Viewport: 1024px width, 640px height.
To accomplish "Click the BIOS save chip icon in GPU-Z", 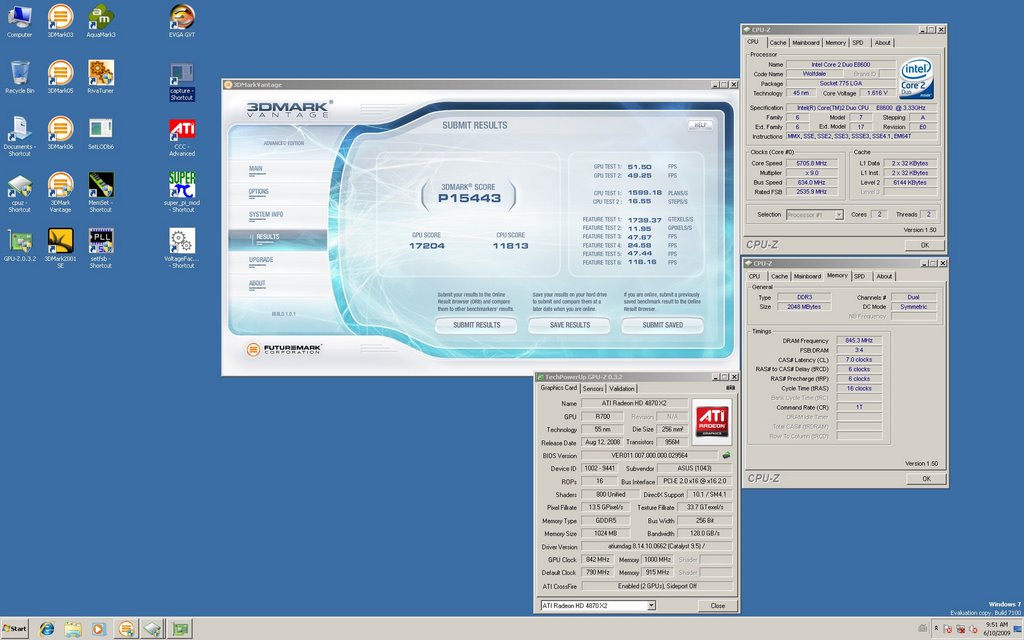I will (726, 455).
